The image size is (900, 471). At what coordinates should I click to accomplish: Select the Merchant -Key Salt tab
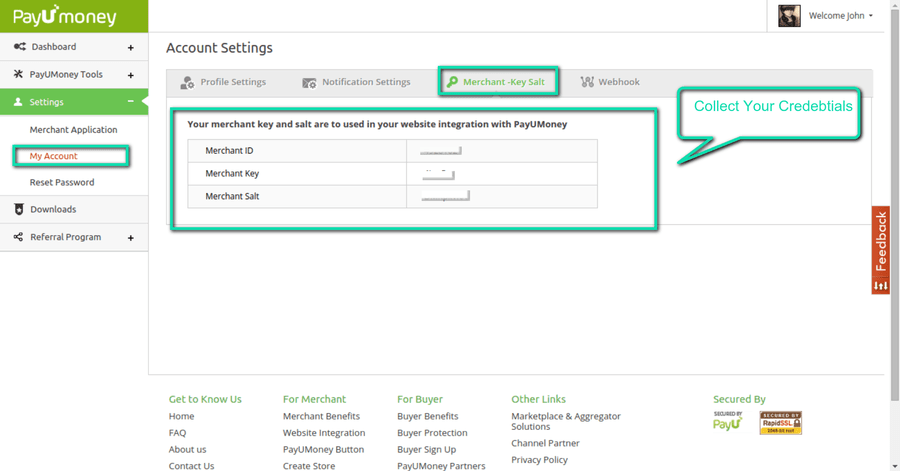499,82
